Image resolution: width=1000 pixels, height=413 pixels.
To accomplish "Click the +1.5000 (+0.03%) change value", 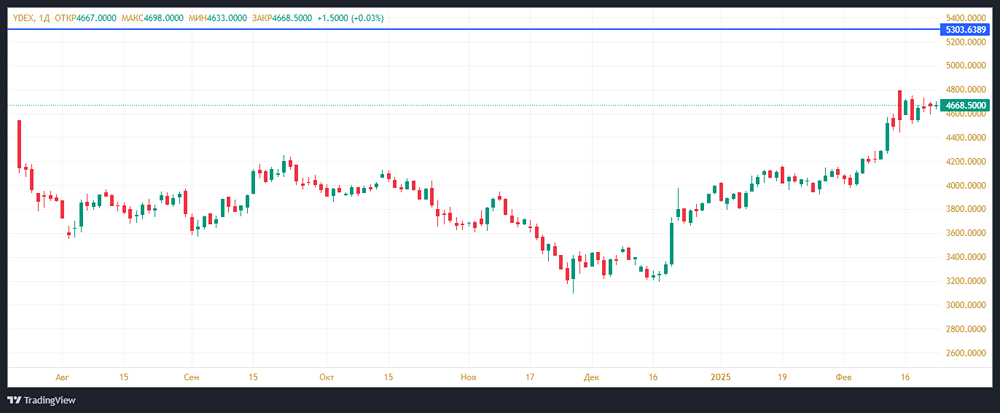I will point(351,18).
